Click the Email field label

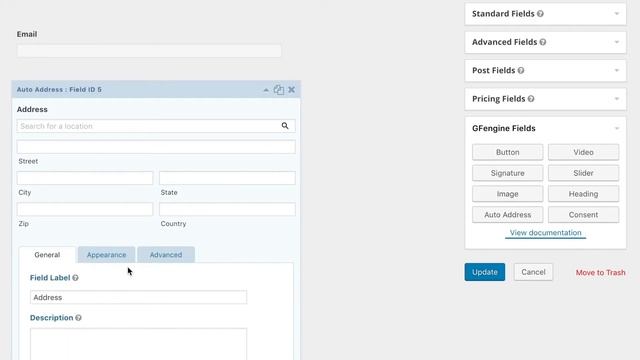click(x=27, y=34)
